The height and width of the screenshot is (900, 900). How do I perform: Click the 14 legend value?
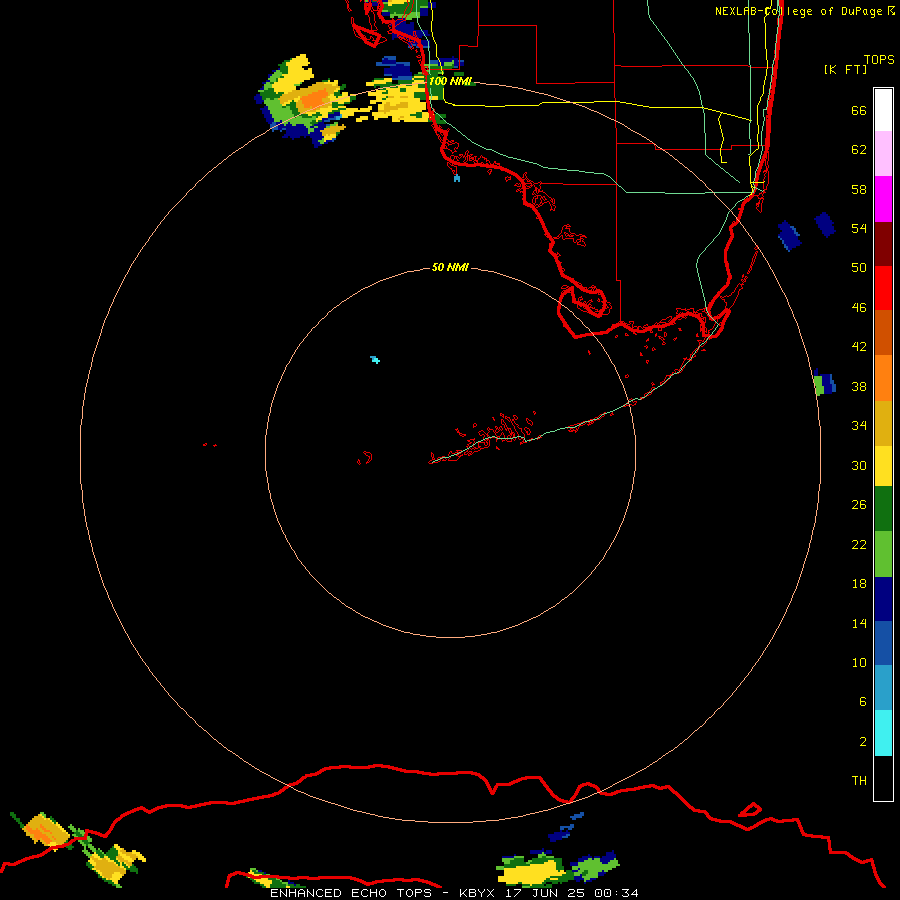859,623
